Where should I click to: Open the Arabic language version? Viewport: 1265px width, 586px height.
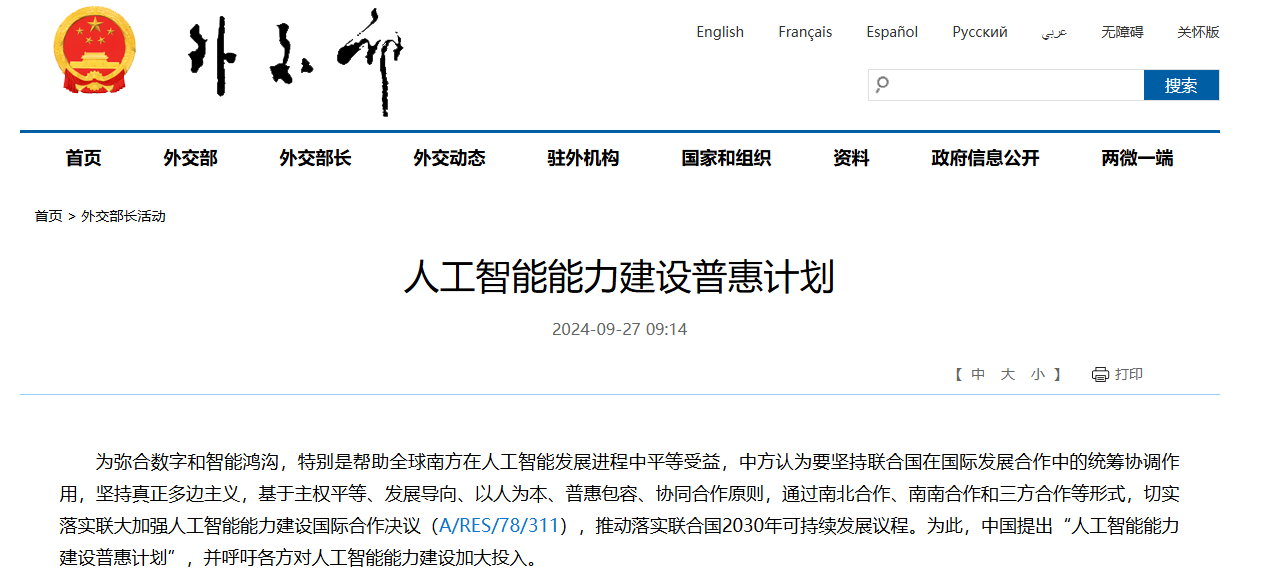click(1054, 32)
